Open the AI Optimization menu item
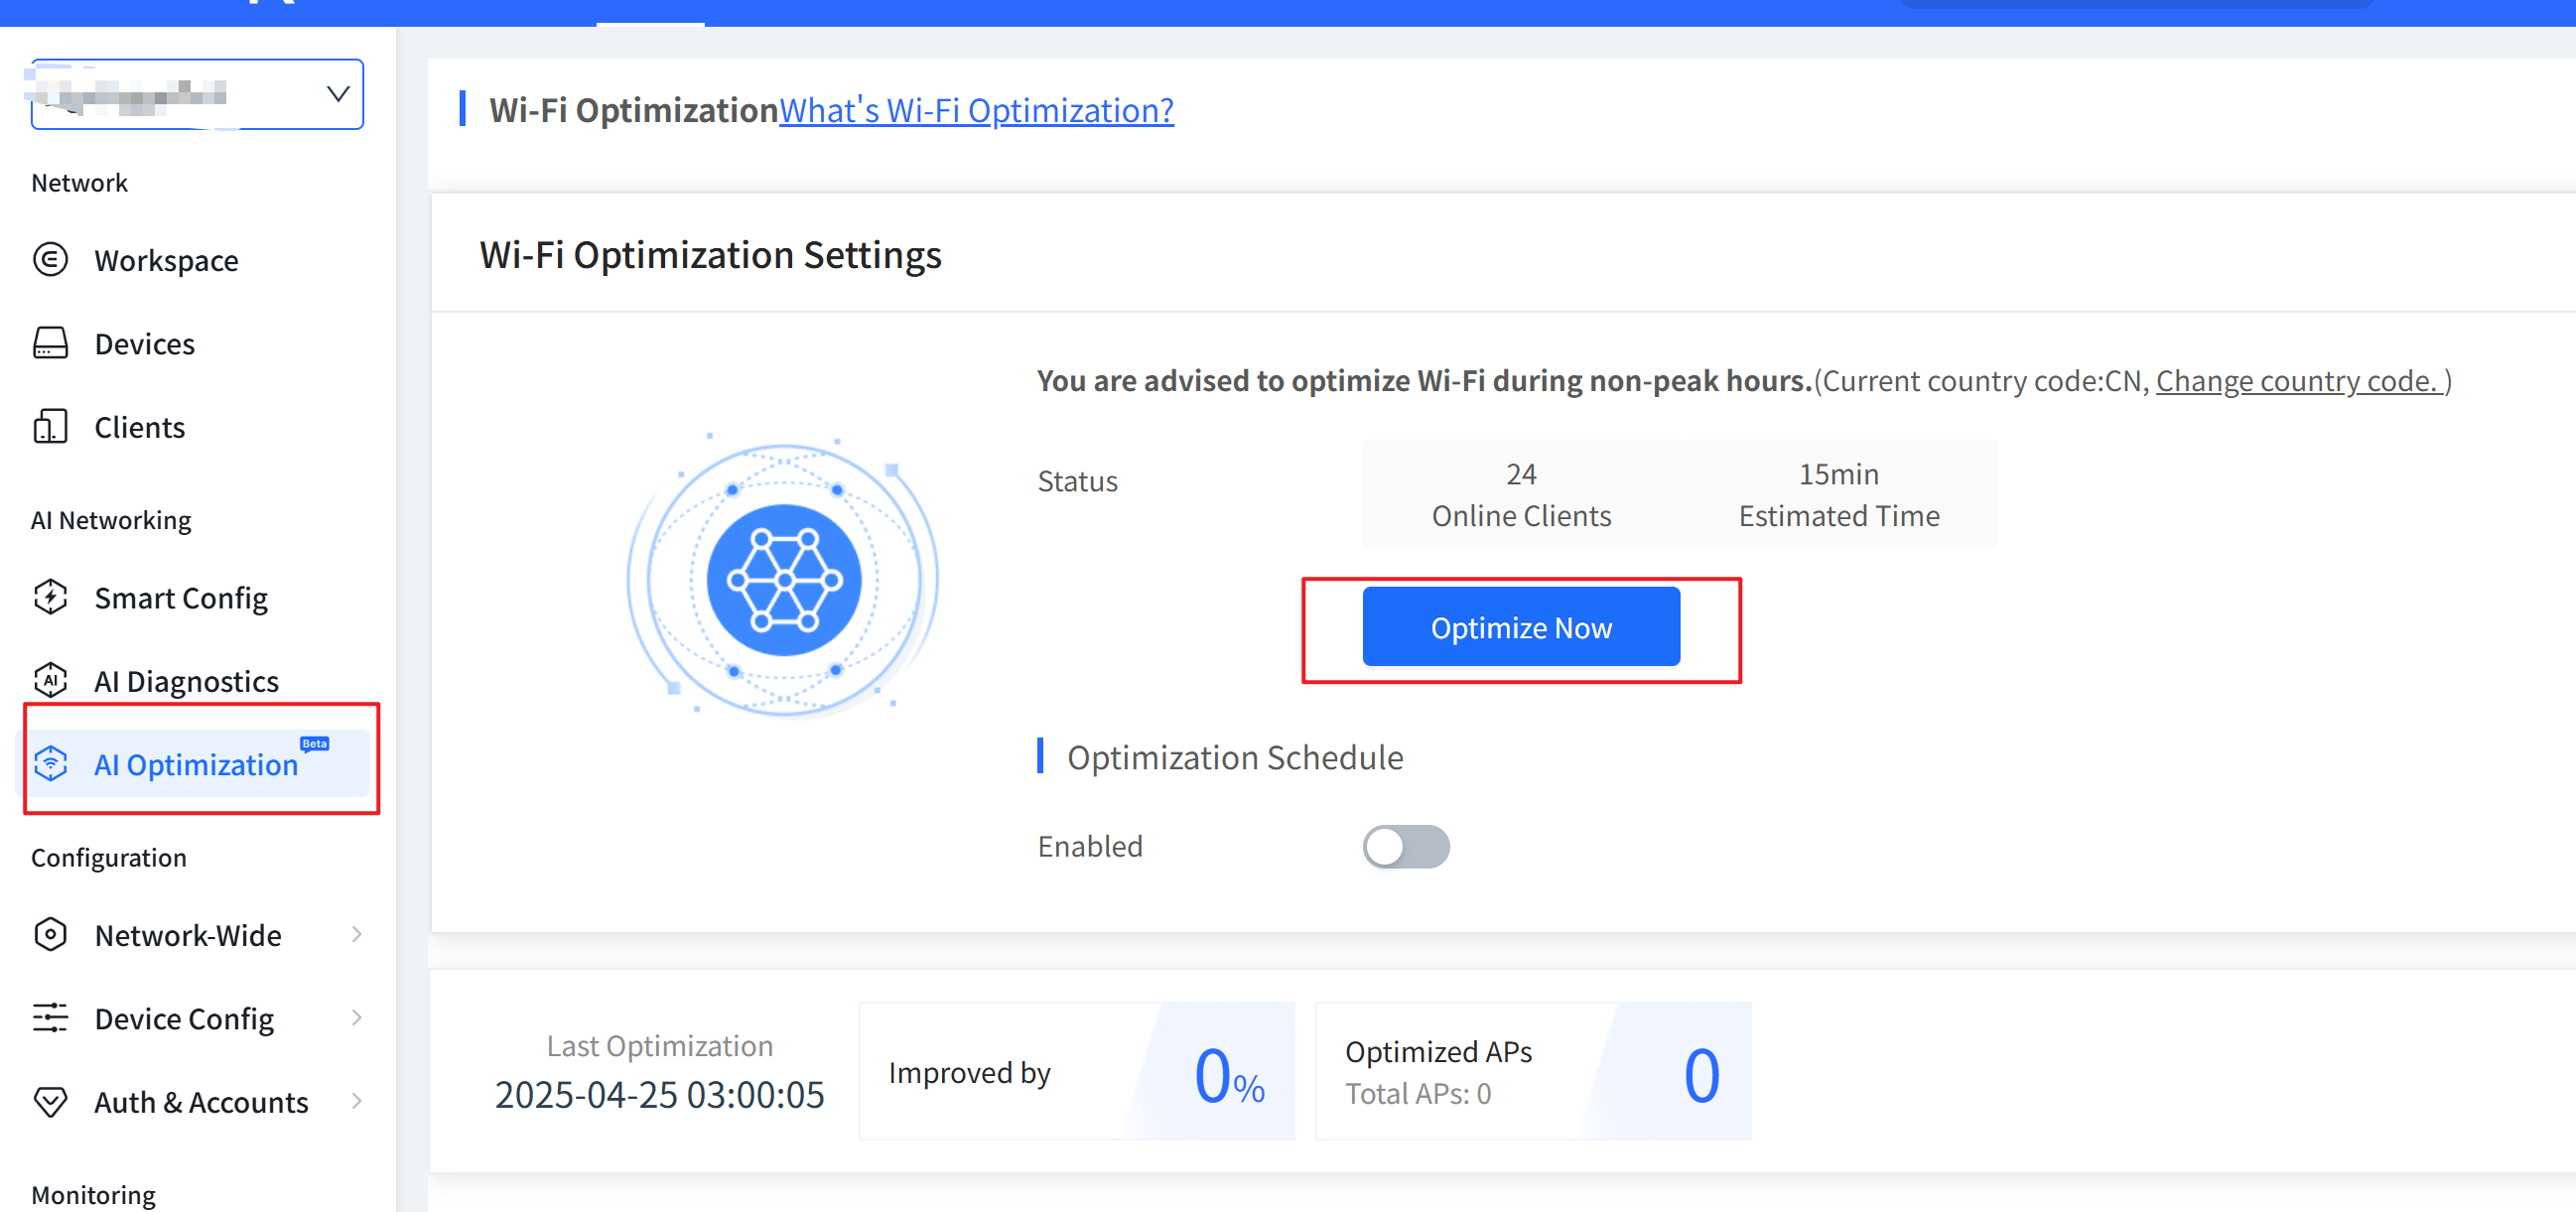The height and width of the screenshot is (1212, 2576). (x=196, y=764)
